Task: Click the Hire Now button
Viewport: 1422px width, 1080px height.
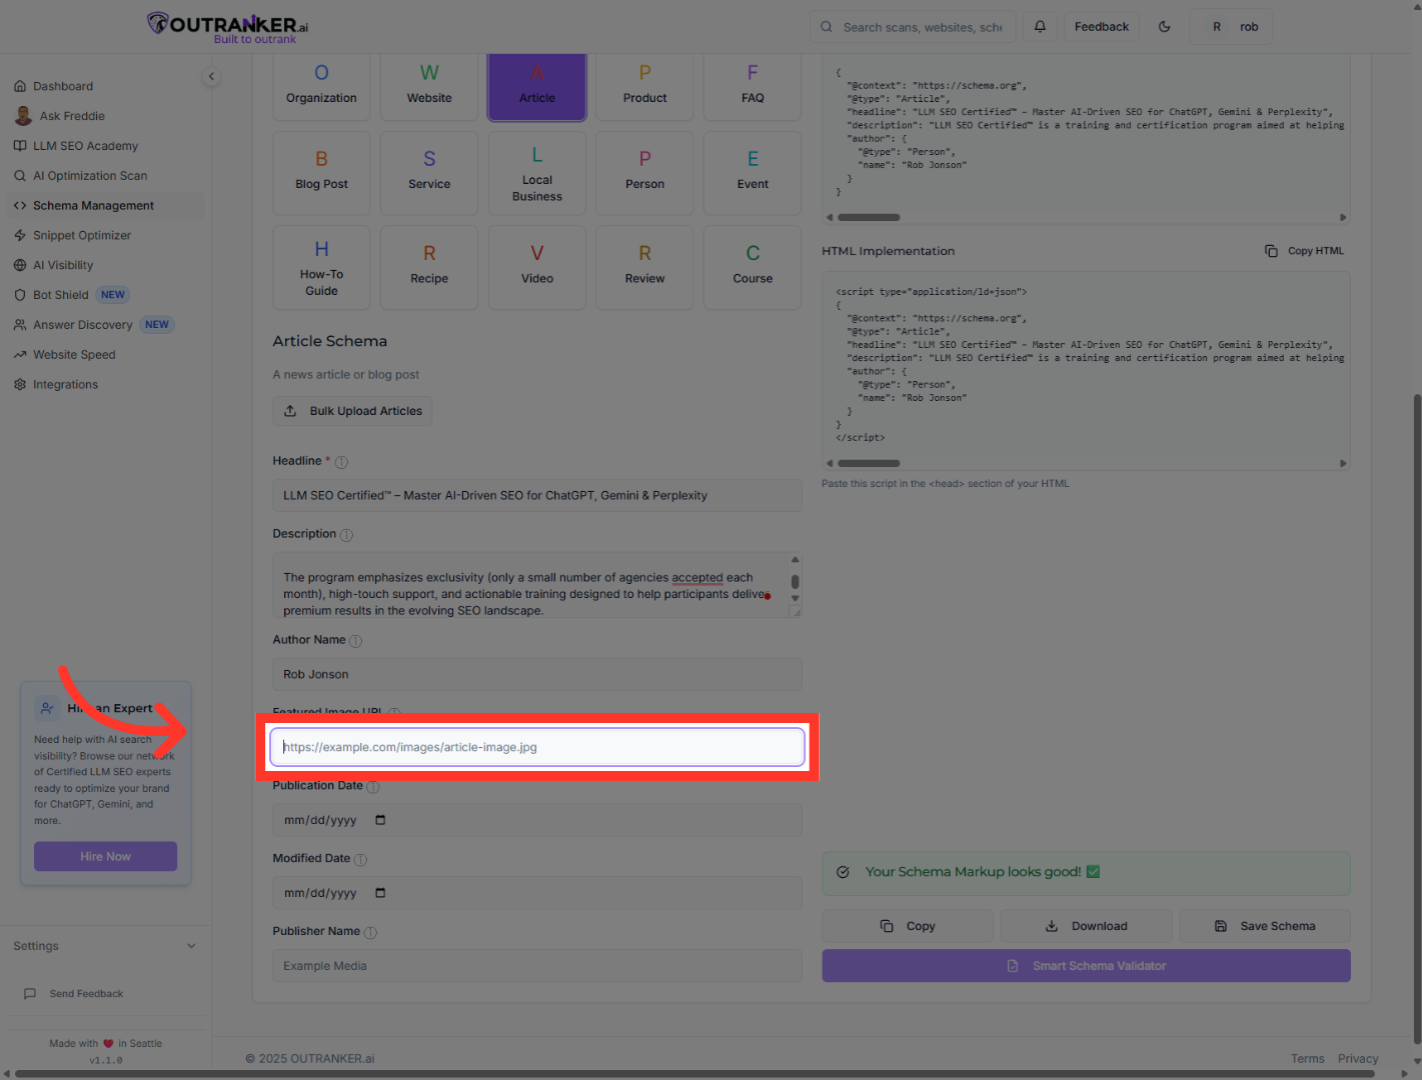Action: 105,857
